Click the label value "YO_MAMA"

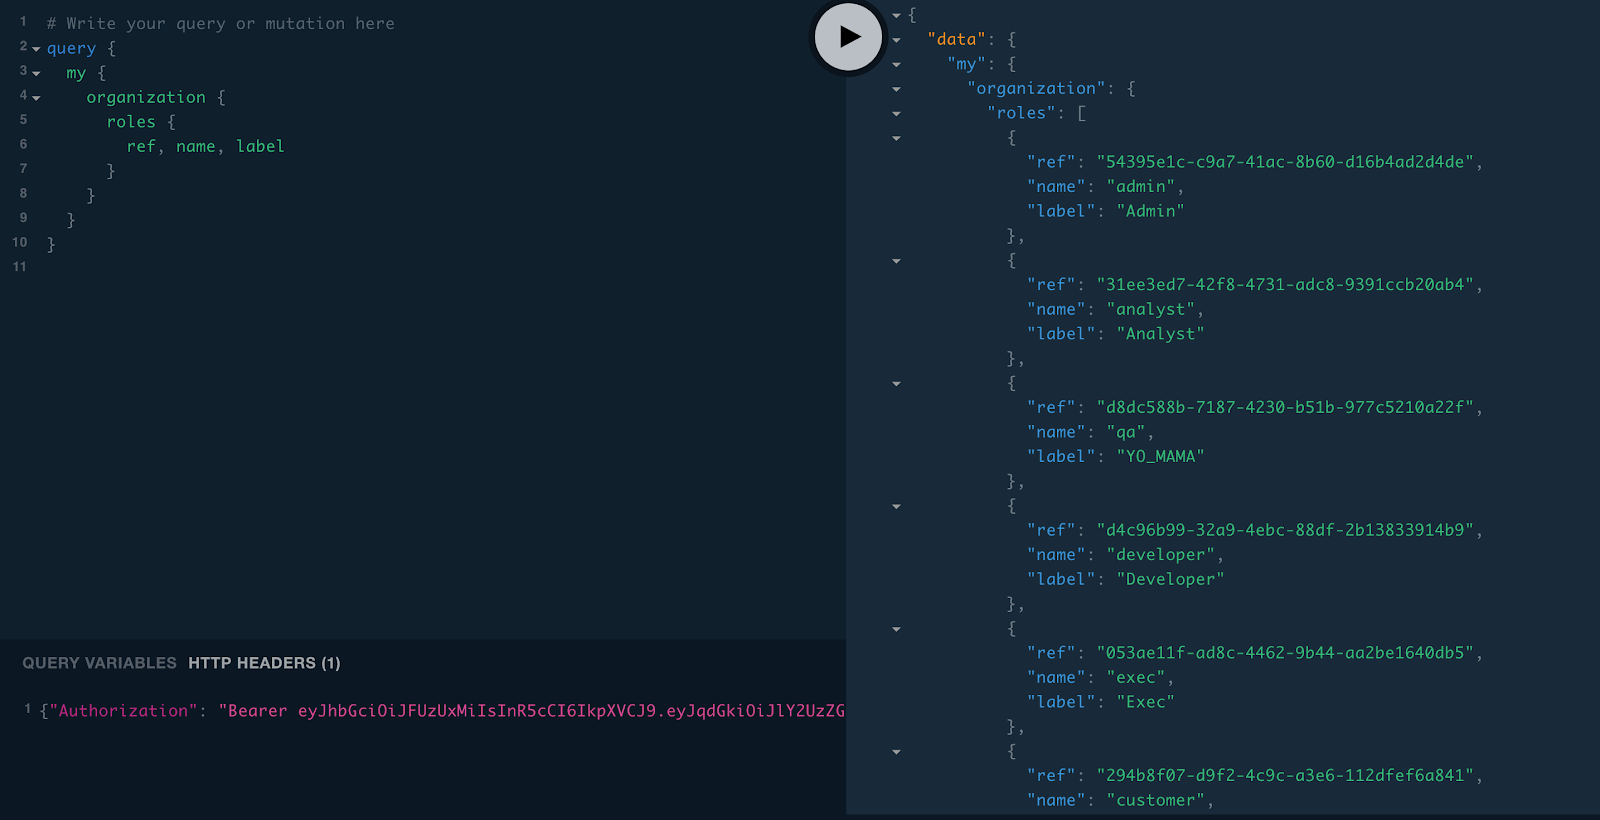(x=1161, y=456)
